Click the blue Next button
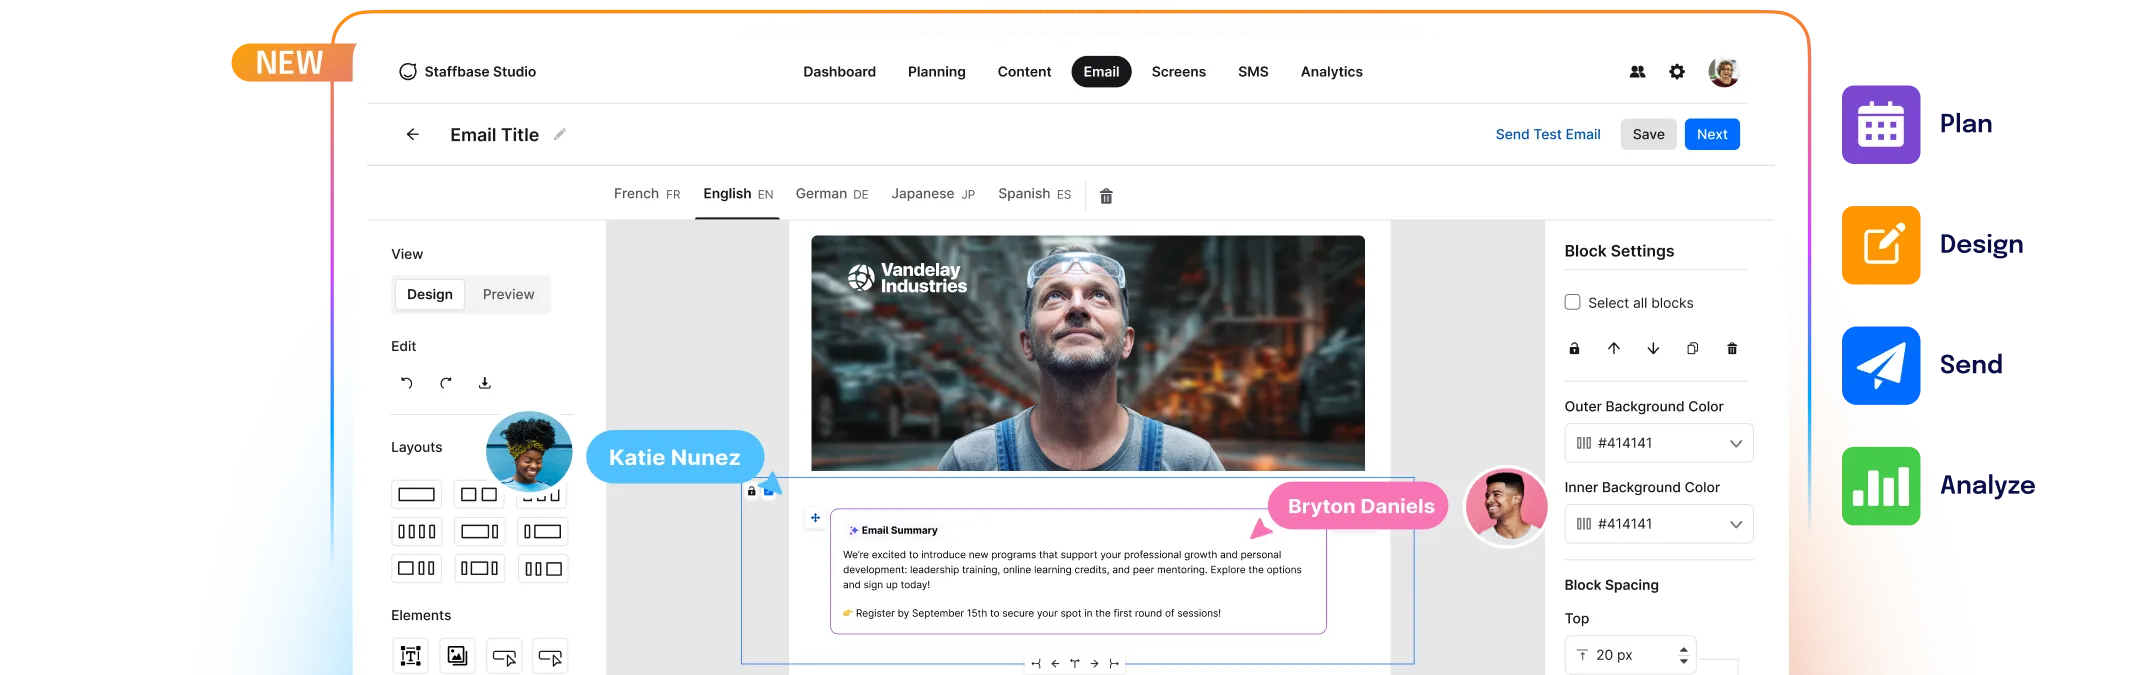2139x675 pixels. [1712, 134]
